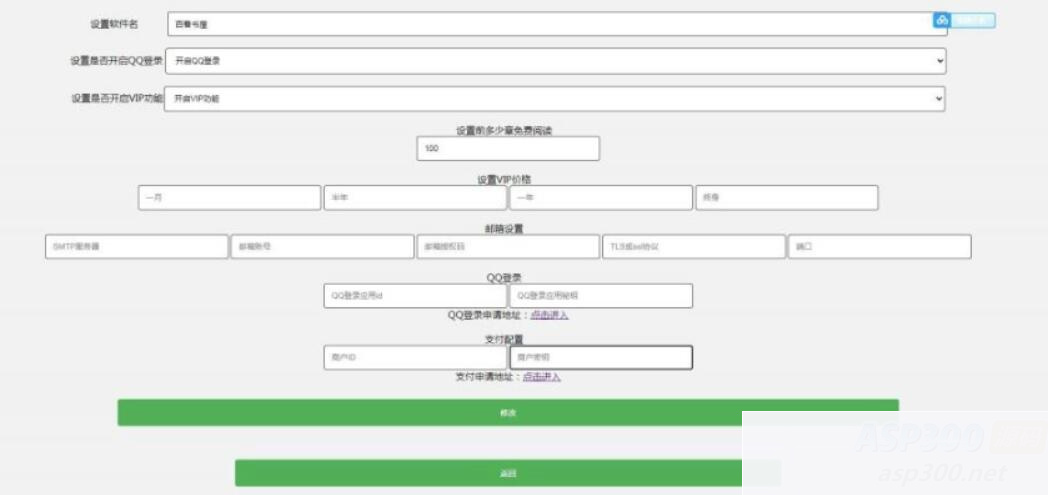Open the 支付申请地址 点击进入 link
1048x495 pixels.
click(x=541, y=377)
